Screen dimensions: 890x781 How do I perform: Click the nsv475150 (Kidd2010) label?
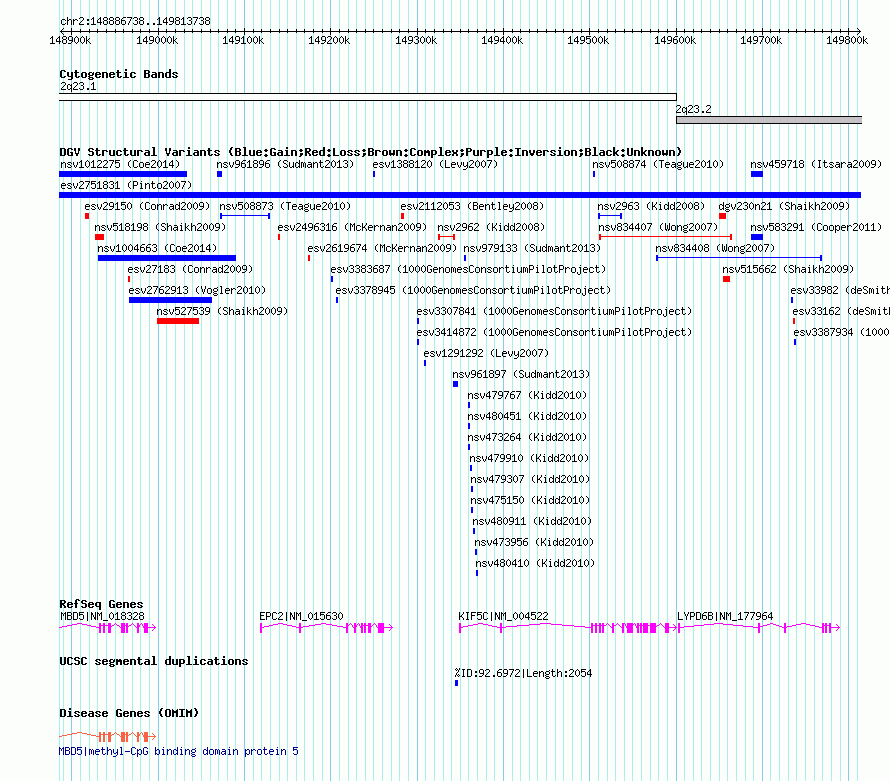point(530,500)
